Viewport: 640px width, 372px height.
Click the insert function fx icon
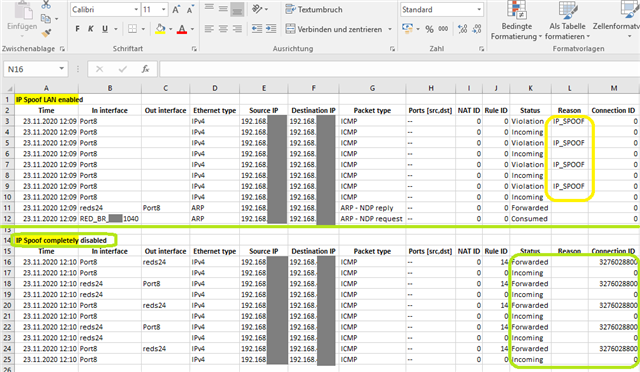point(145,69)
